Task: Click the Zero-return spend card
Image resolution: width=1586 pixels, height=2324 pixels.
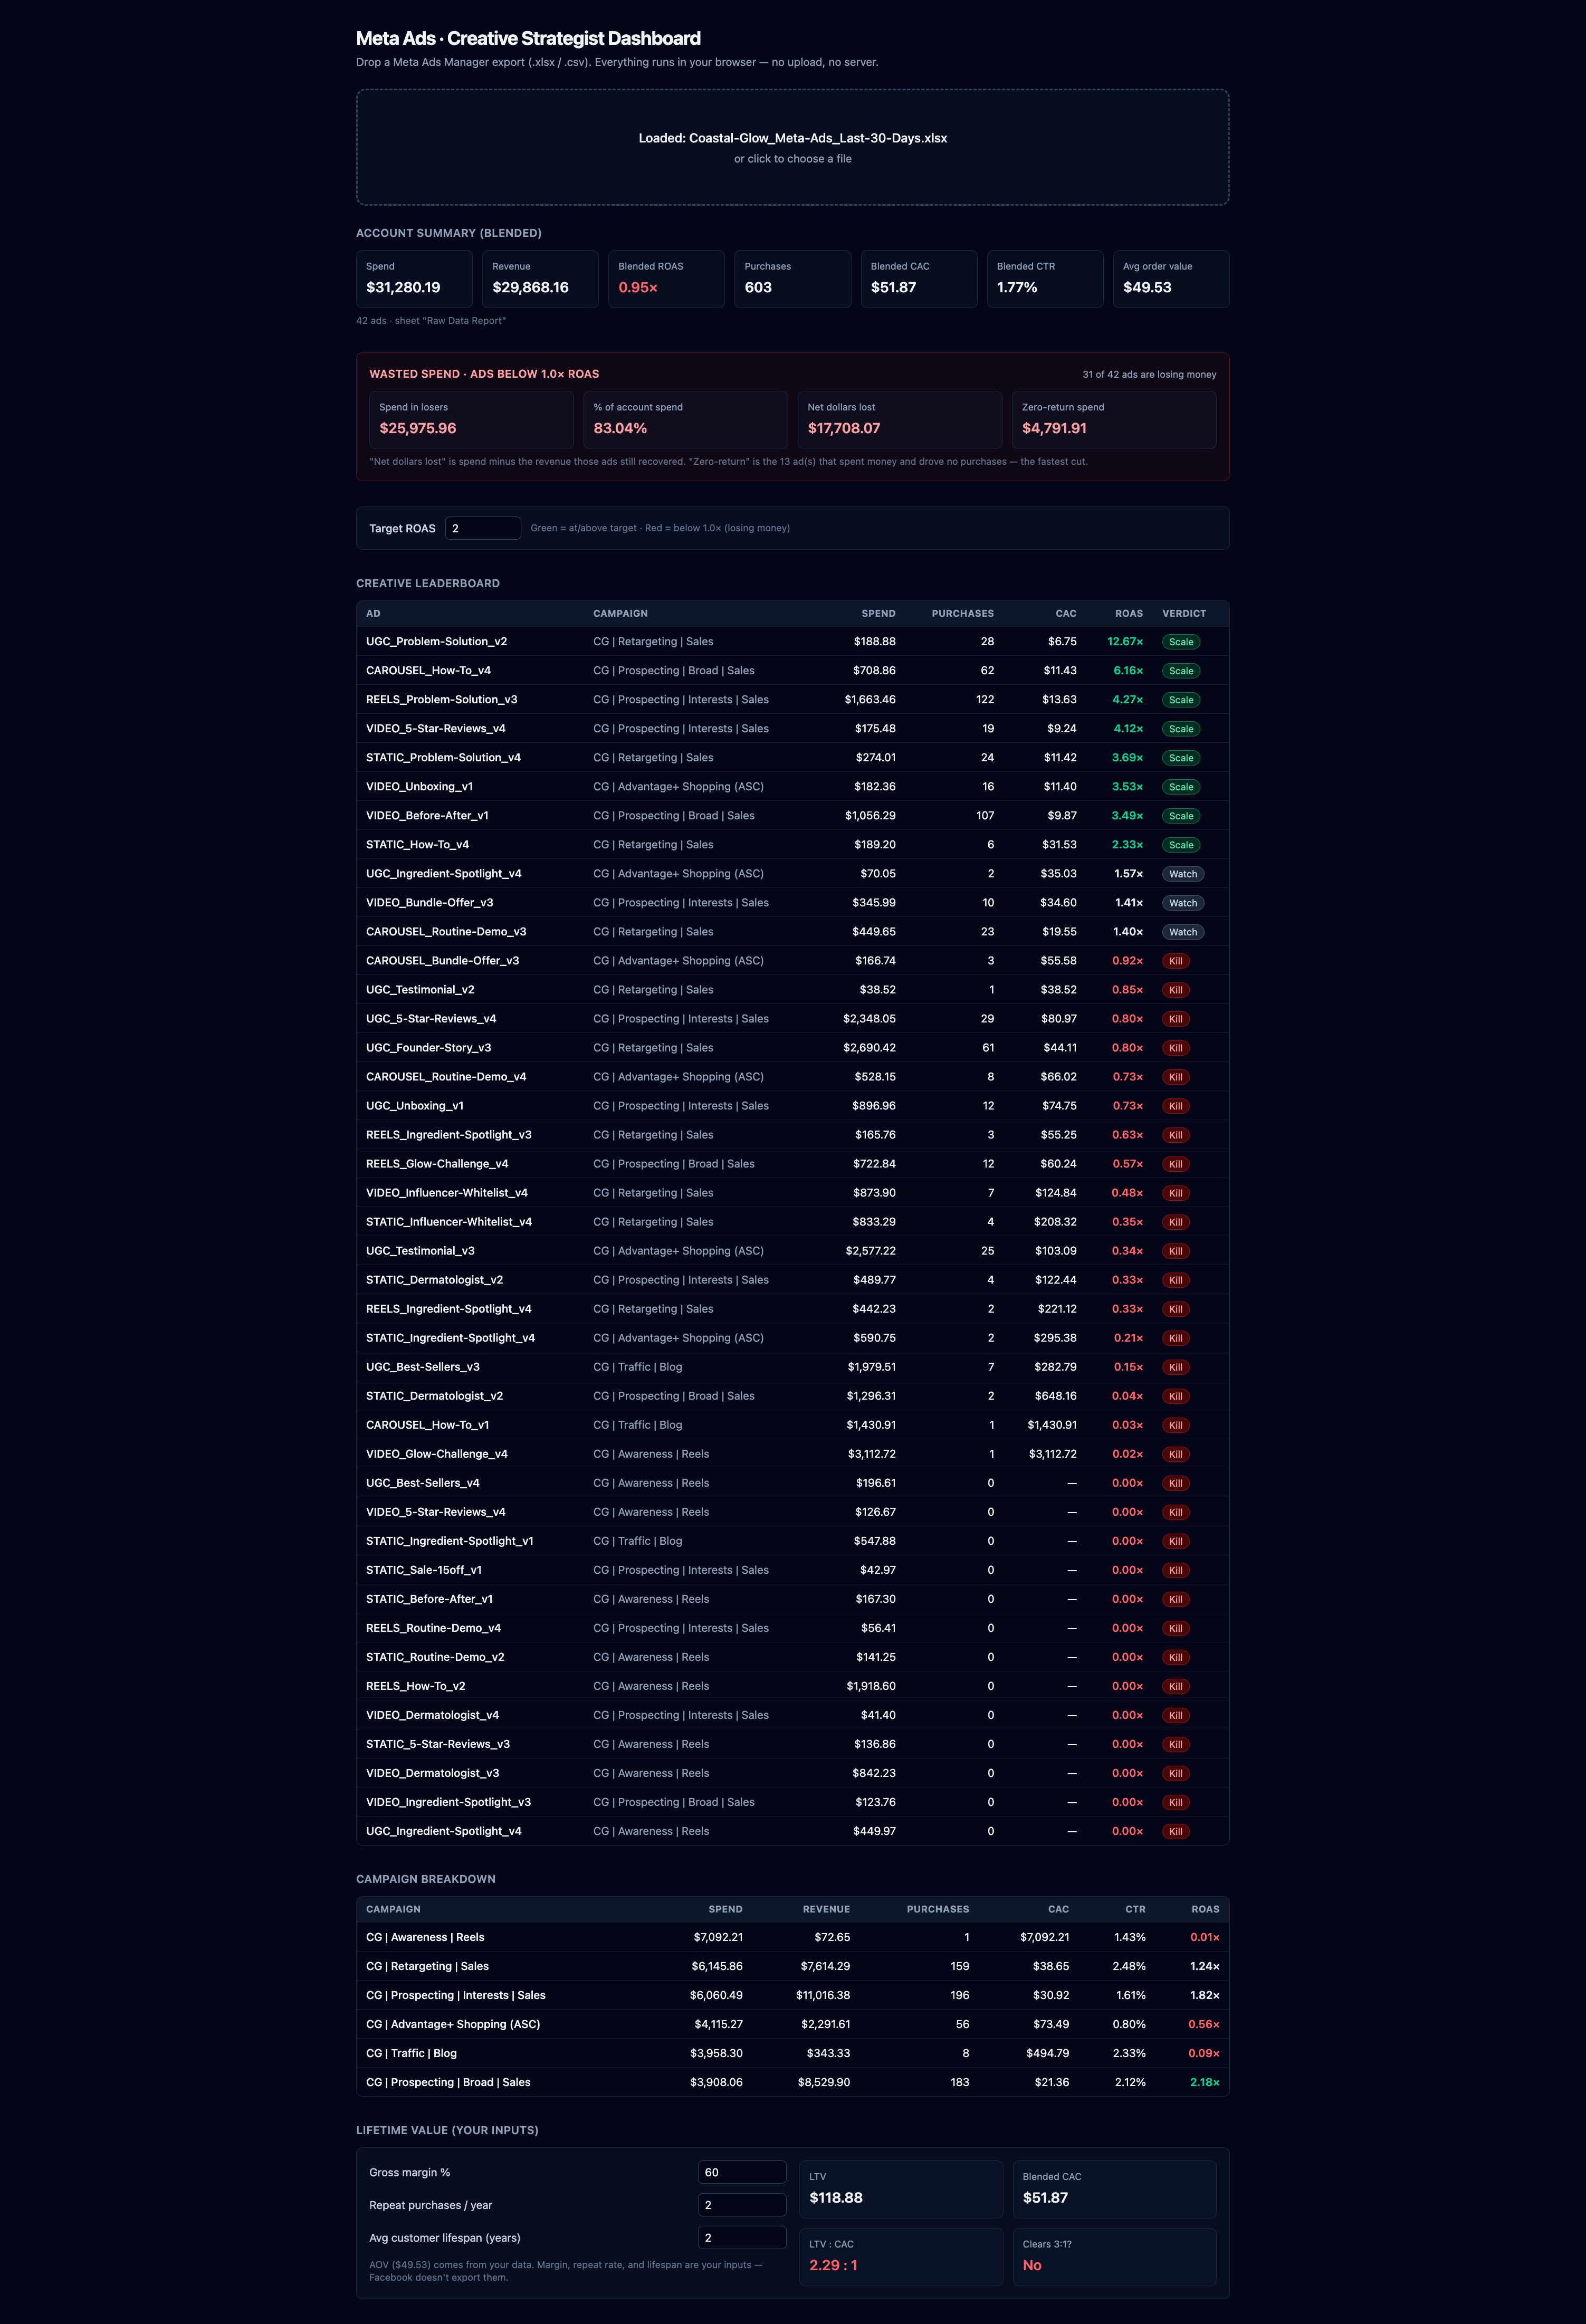Action: pos(1114,420)
